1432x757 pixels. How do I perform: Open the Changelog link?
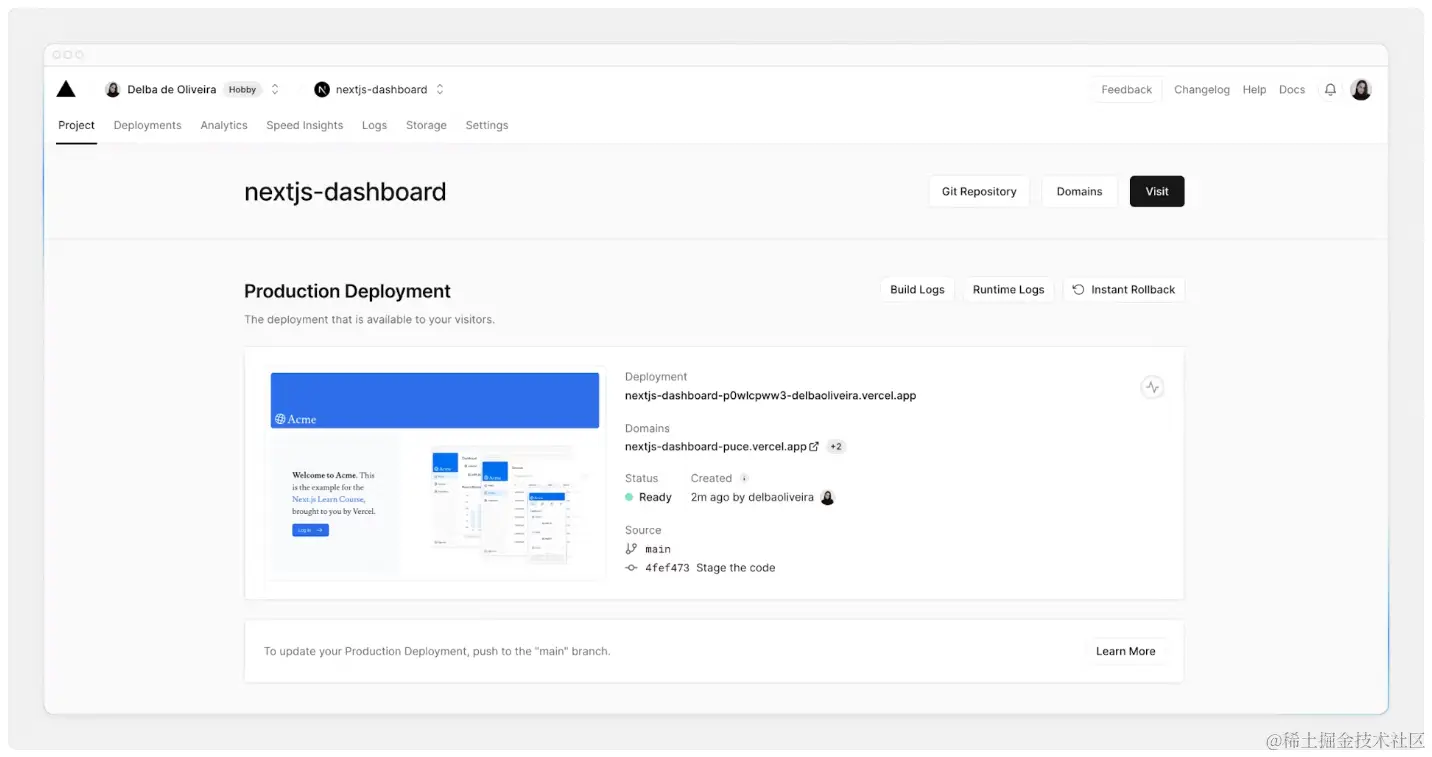click(x=1202, y=90)
